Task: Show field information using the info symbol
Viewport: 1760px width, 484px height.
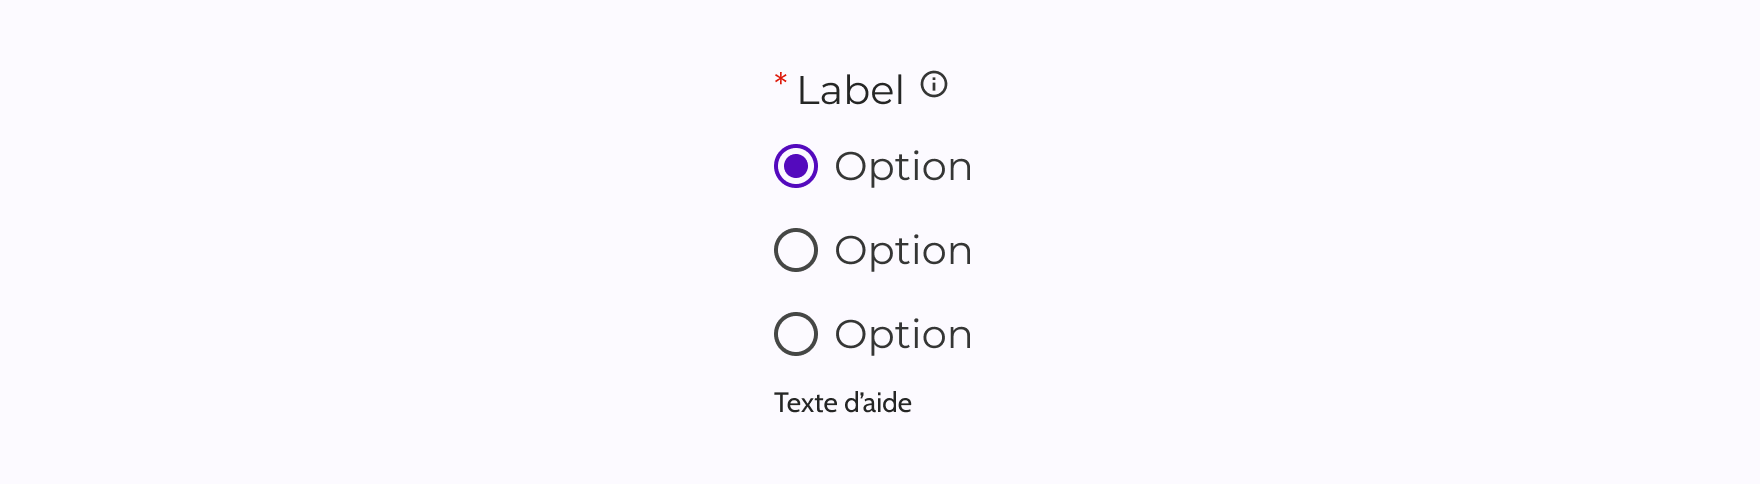Action: (933, 84)
